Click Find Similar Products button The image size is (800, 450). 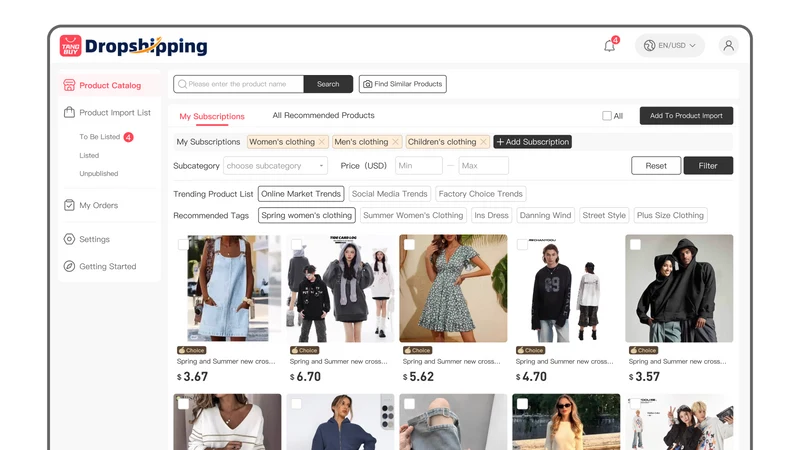click(403, 84)
